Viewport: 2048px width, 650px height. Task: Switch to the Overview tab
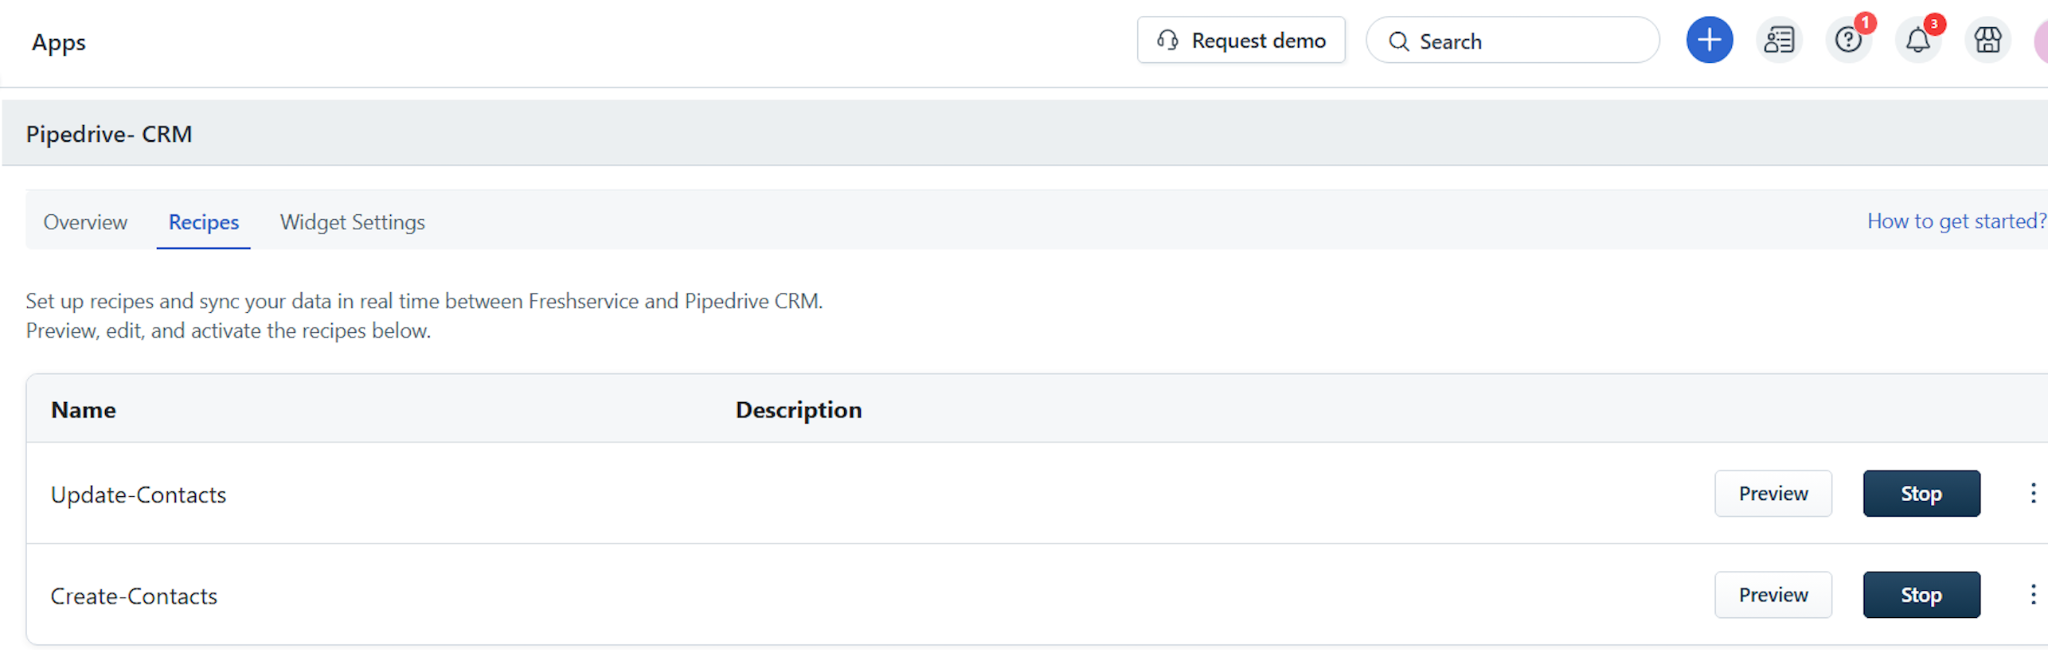[85, 222]
